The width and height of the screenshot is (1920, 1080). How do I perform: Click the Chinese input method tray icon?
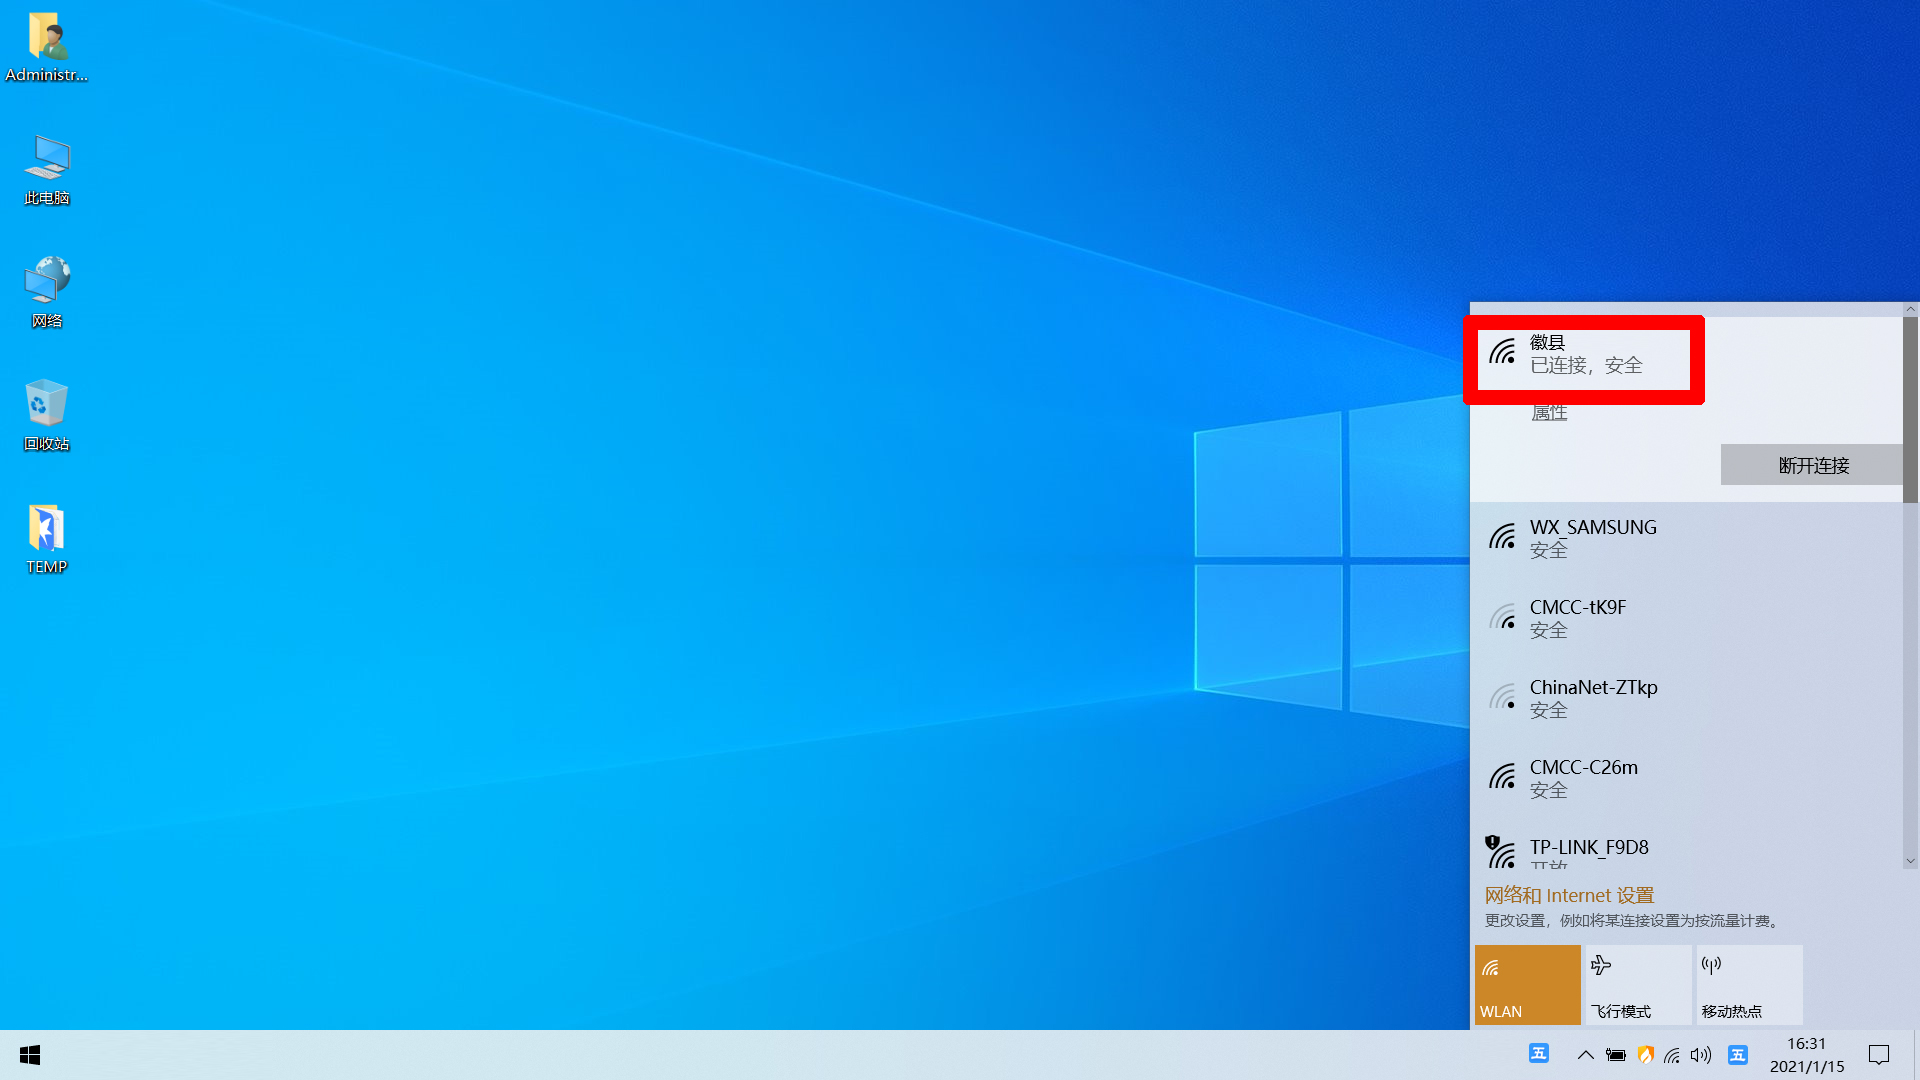(1737, 1055)
